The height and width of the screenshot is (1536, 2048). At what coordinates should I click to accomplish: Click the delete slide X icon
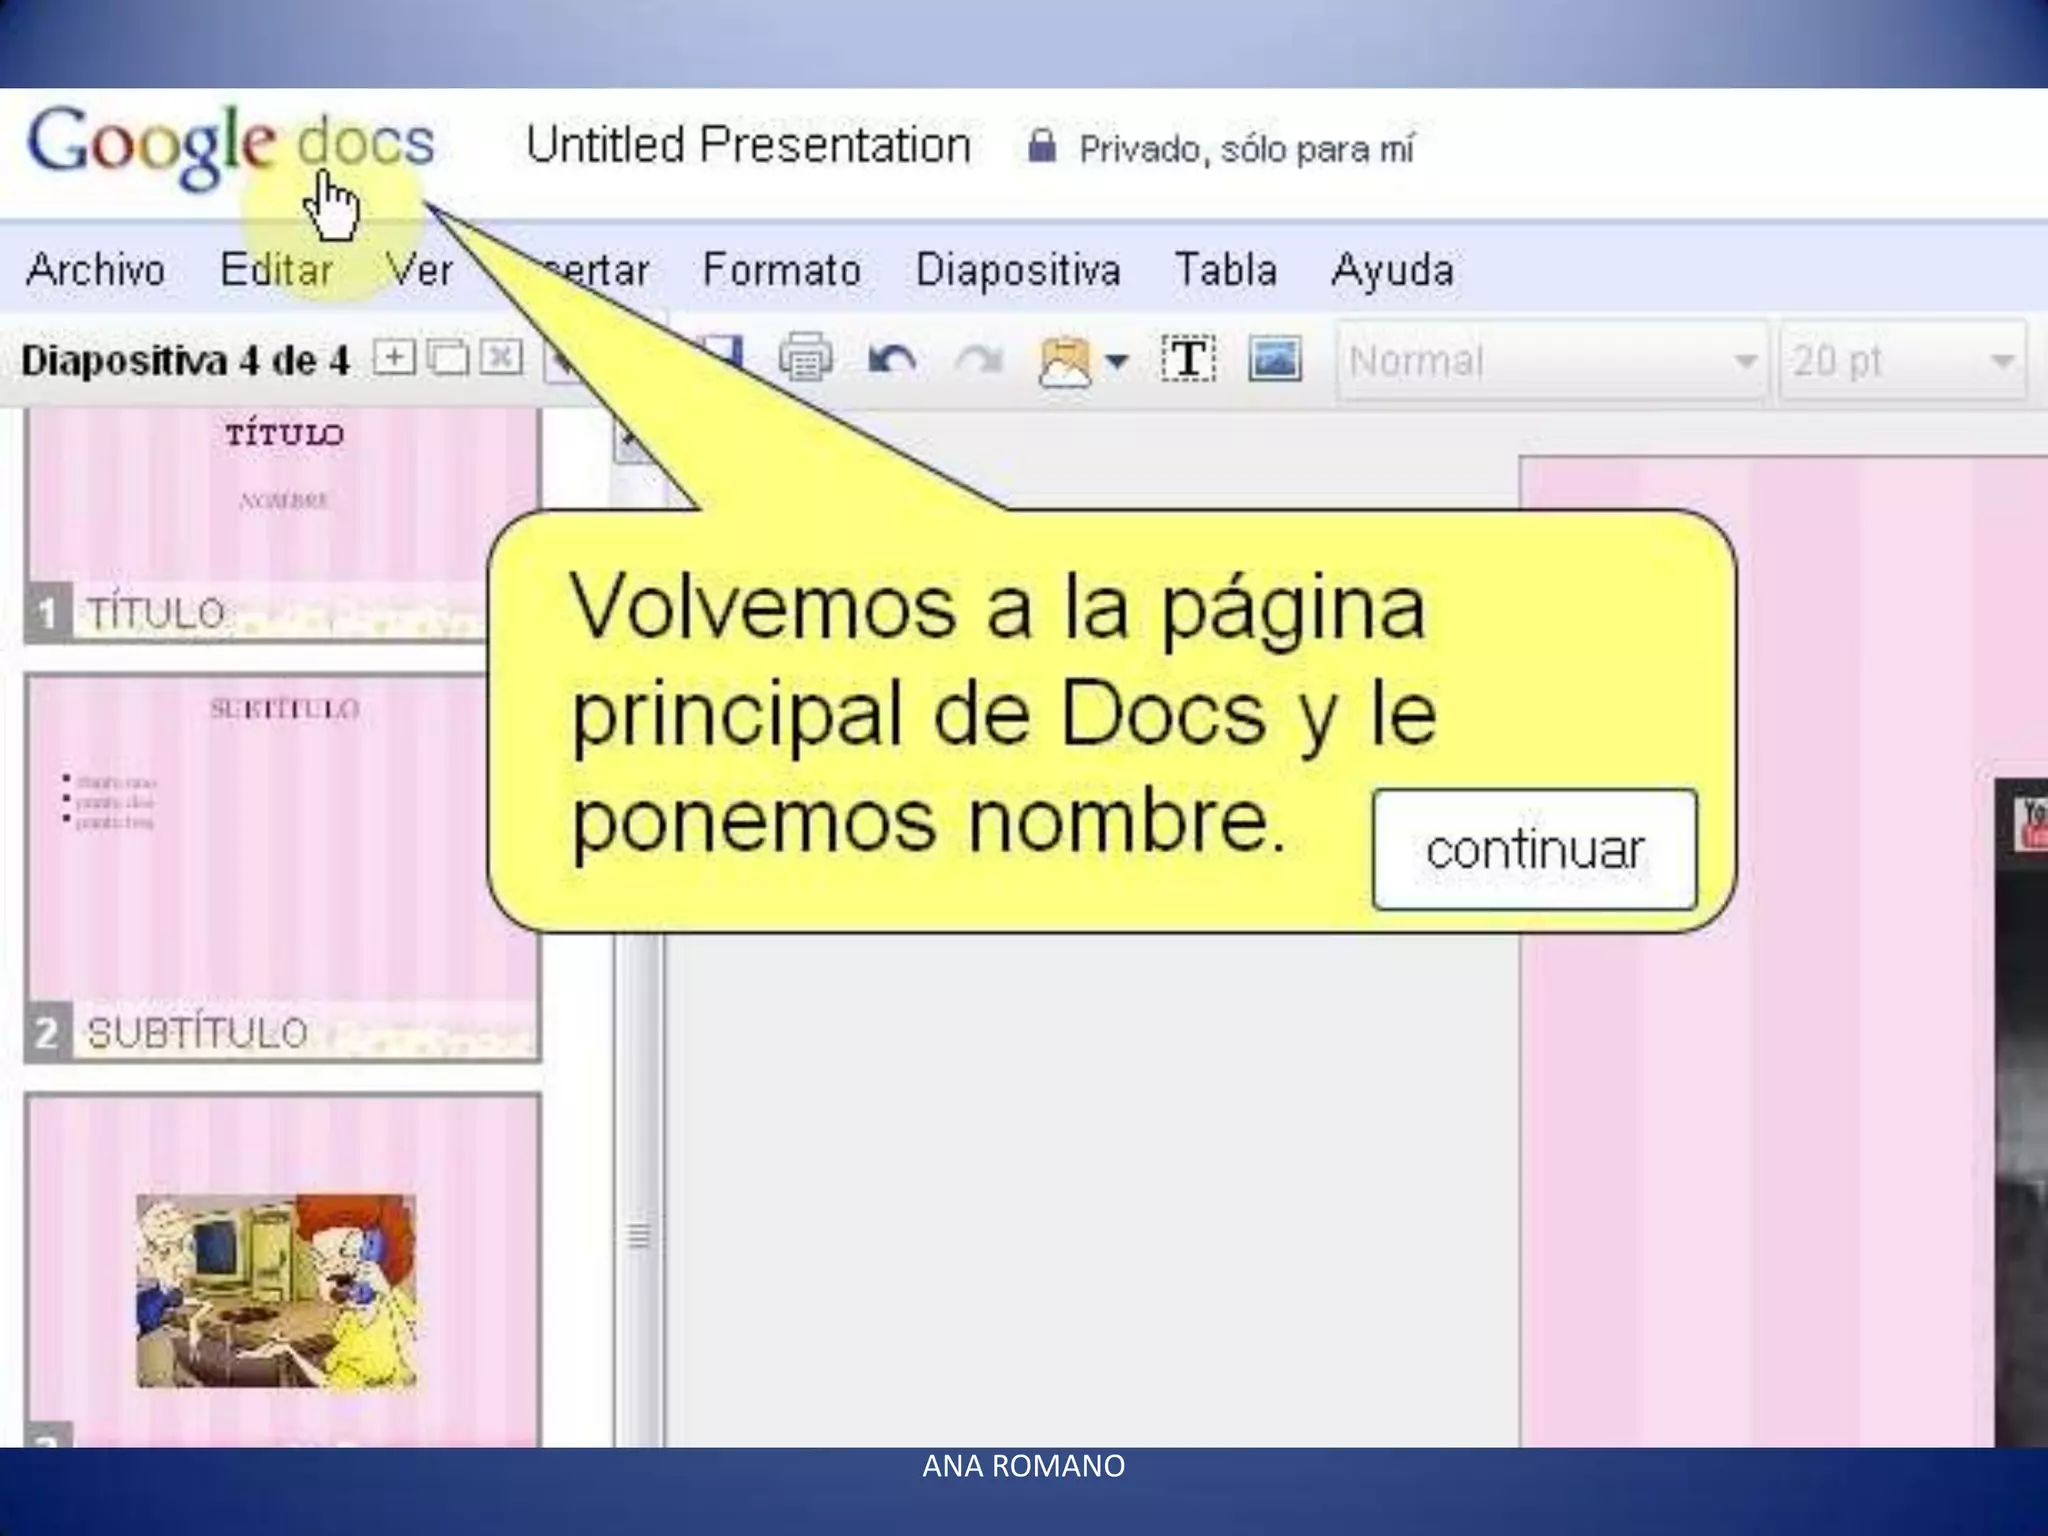pyautogui.click(x=501, y=358)
